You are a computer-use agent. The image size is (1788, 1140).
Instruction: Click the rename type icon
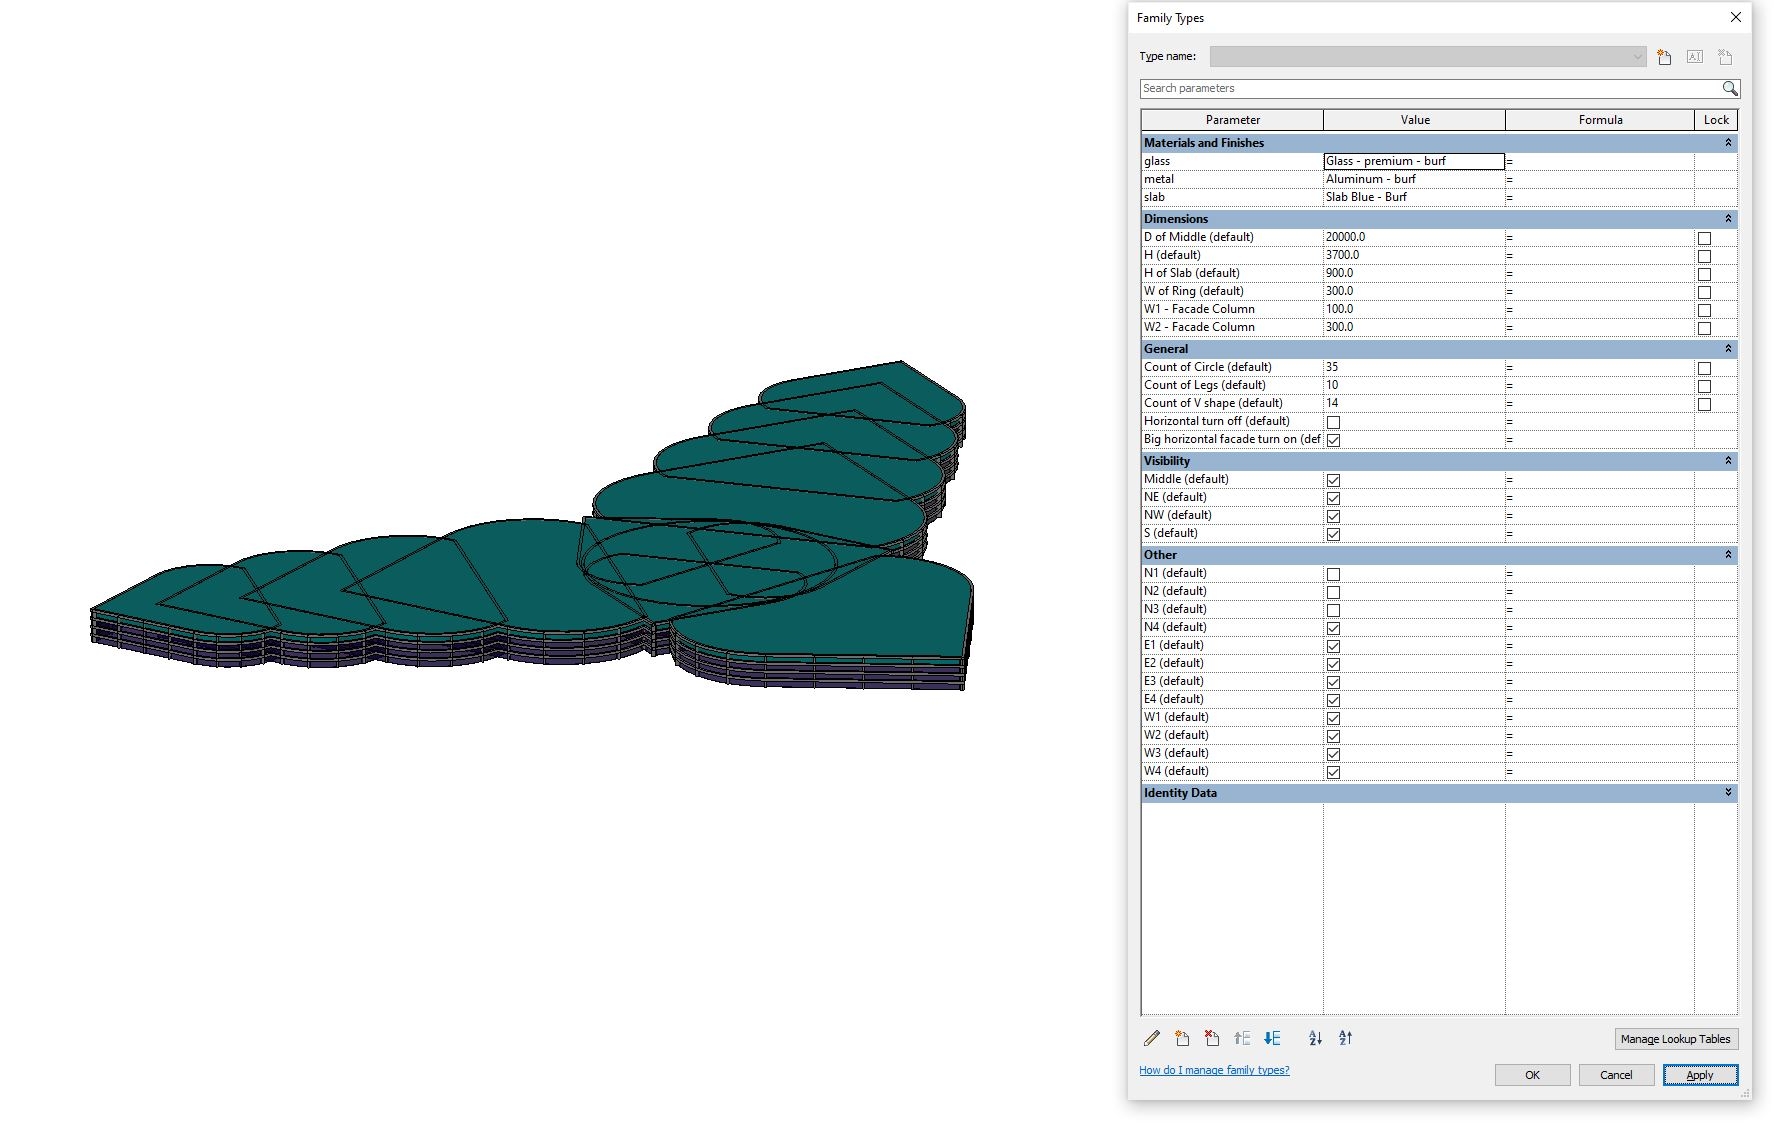tap(1693, 57)
